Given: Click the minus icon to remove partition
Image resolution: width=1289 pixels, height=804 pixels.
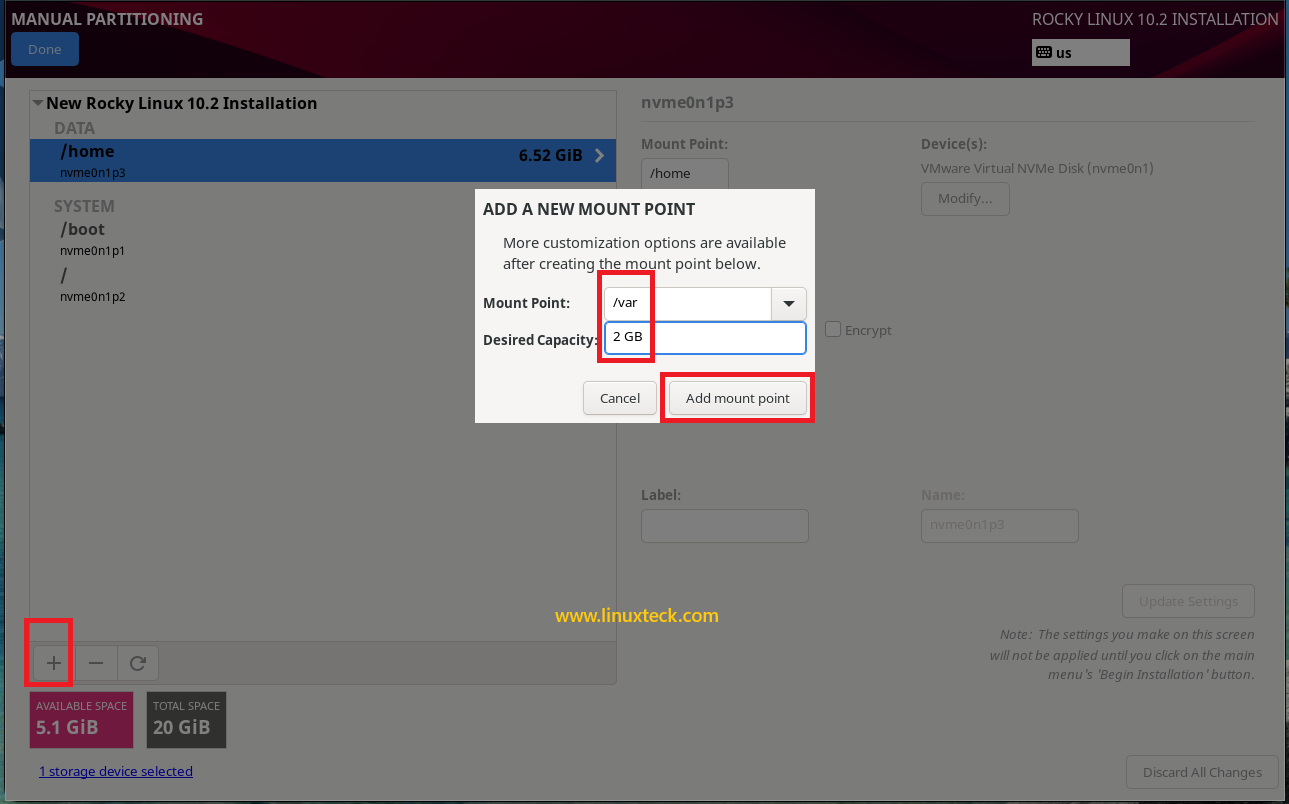Looking at the screenshot, I should (x=96, y=663).
